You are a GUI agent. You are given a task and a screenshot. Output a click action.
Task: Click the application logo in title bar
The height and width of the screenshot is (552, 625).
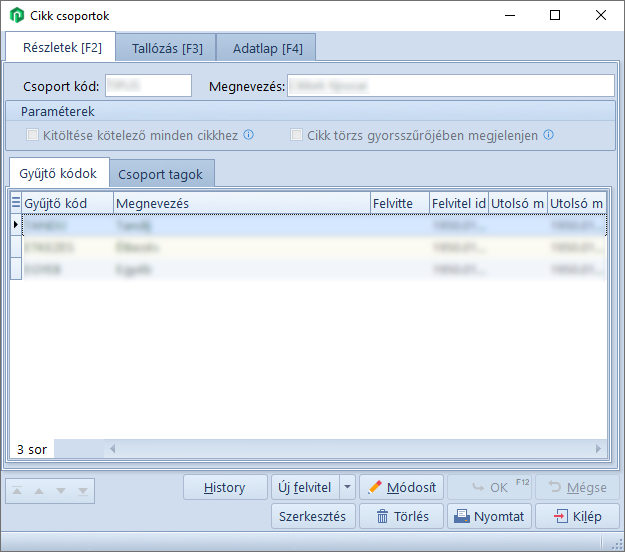[17, 16]
